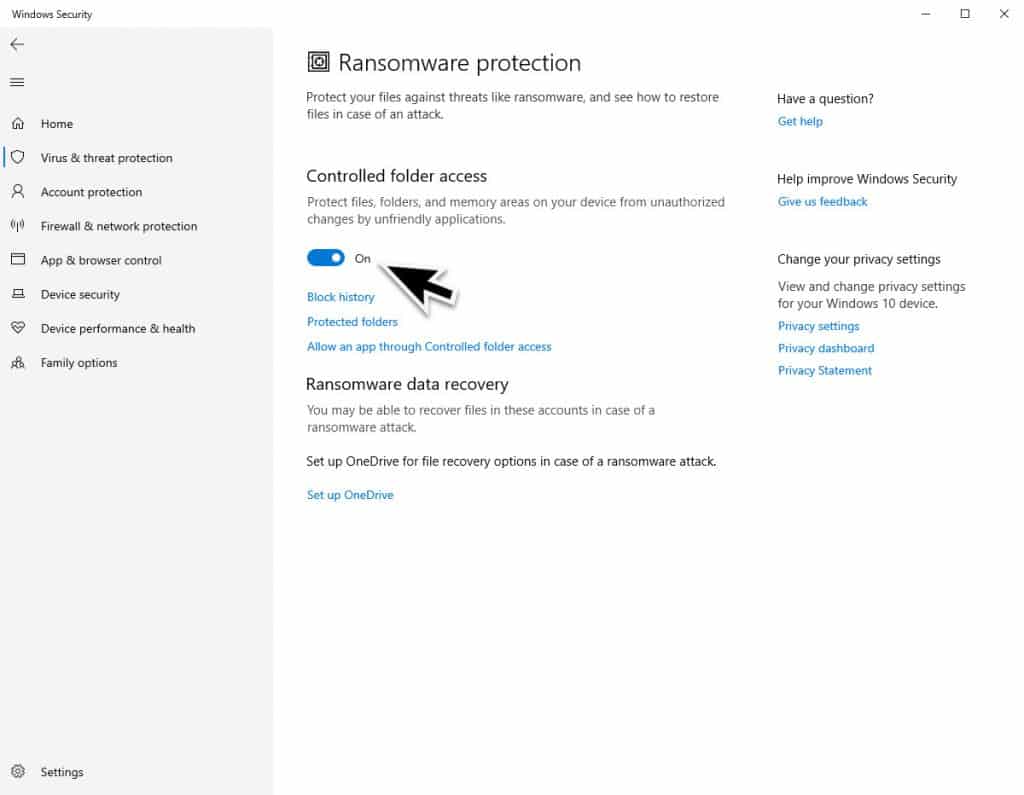Image resolution: width=1024 pixels, height=795 pixels.
Task: Click the Device performance & health heart icon
Action: click(20, 328)
